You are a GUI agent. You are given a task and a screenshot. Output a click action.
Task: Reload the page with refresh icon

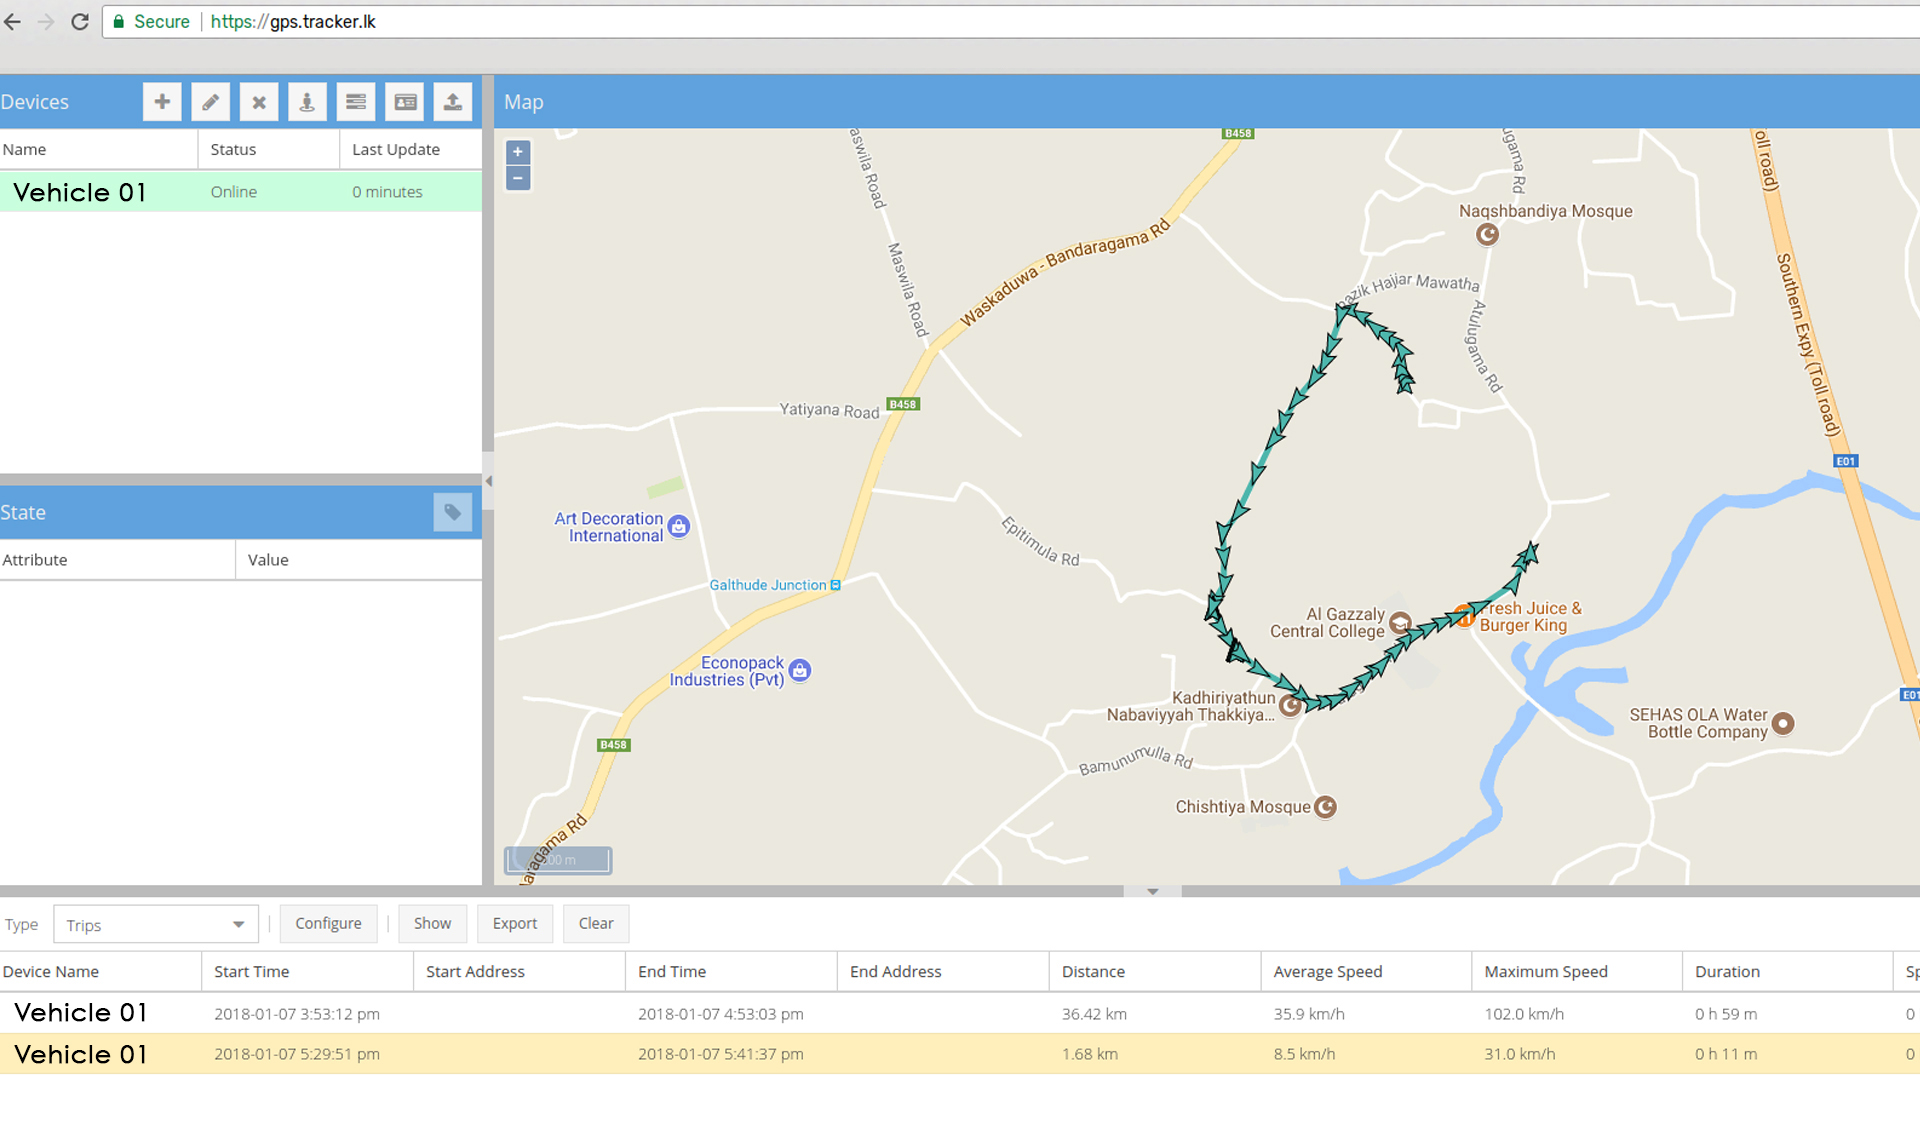tap(80, 21)
